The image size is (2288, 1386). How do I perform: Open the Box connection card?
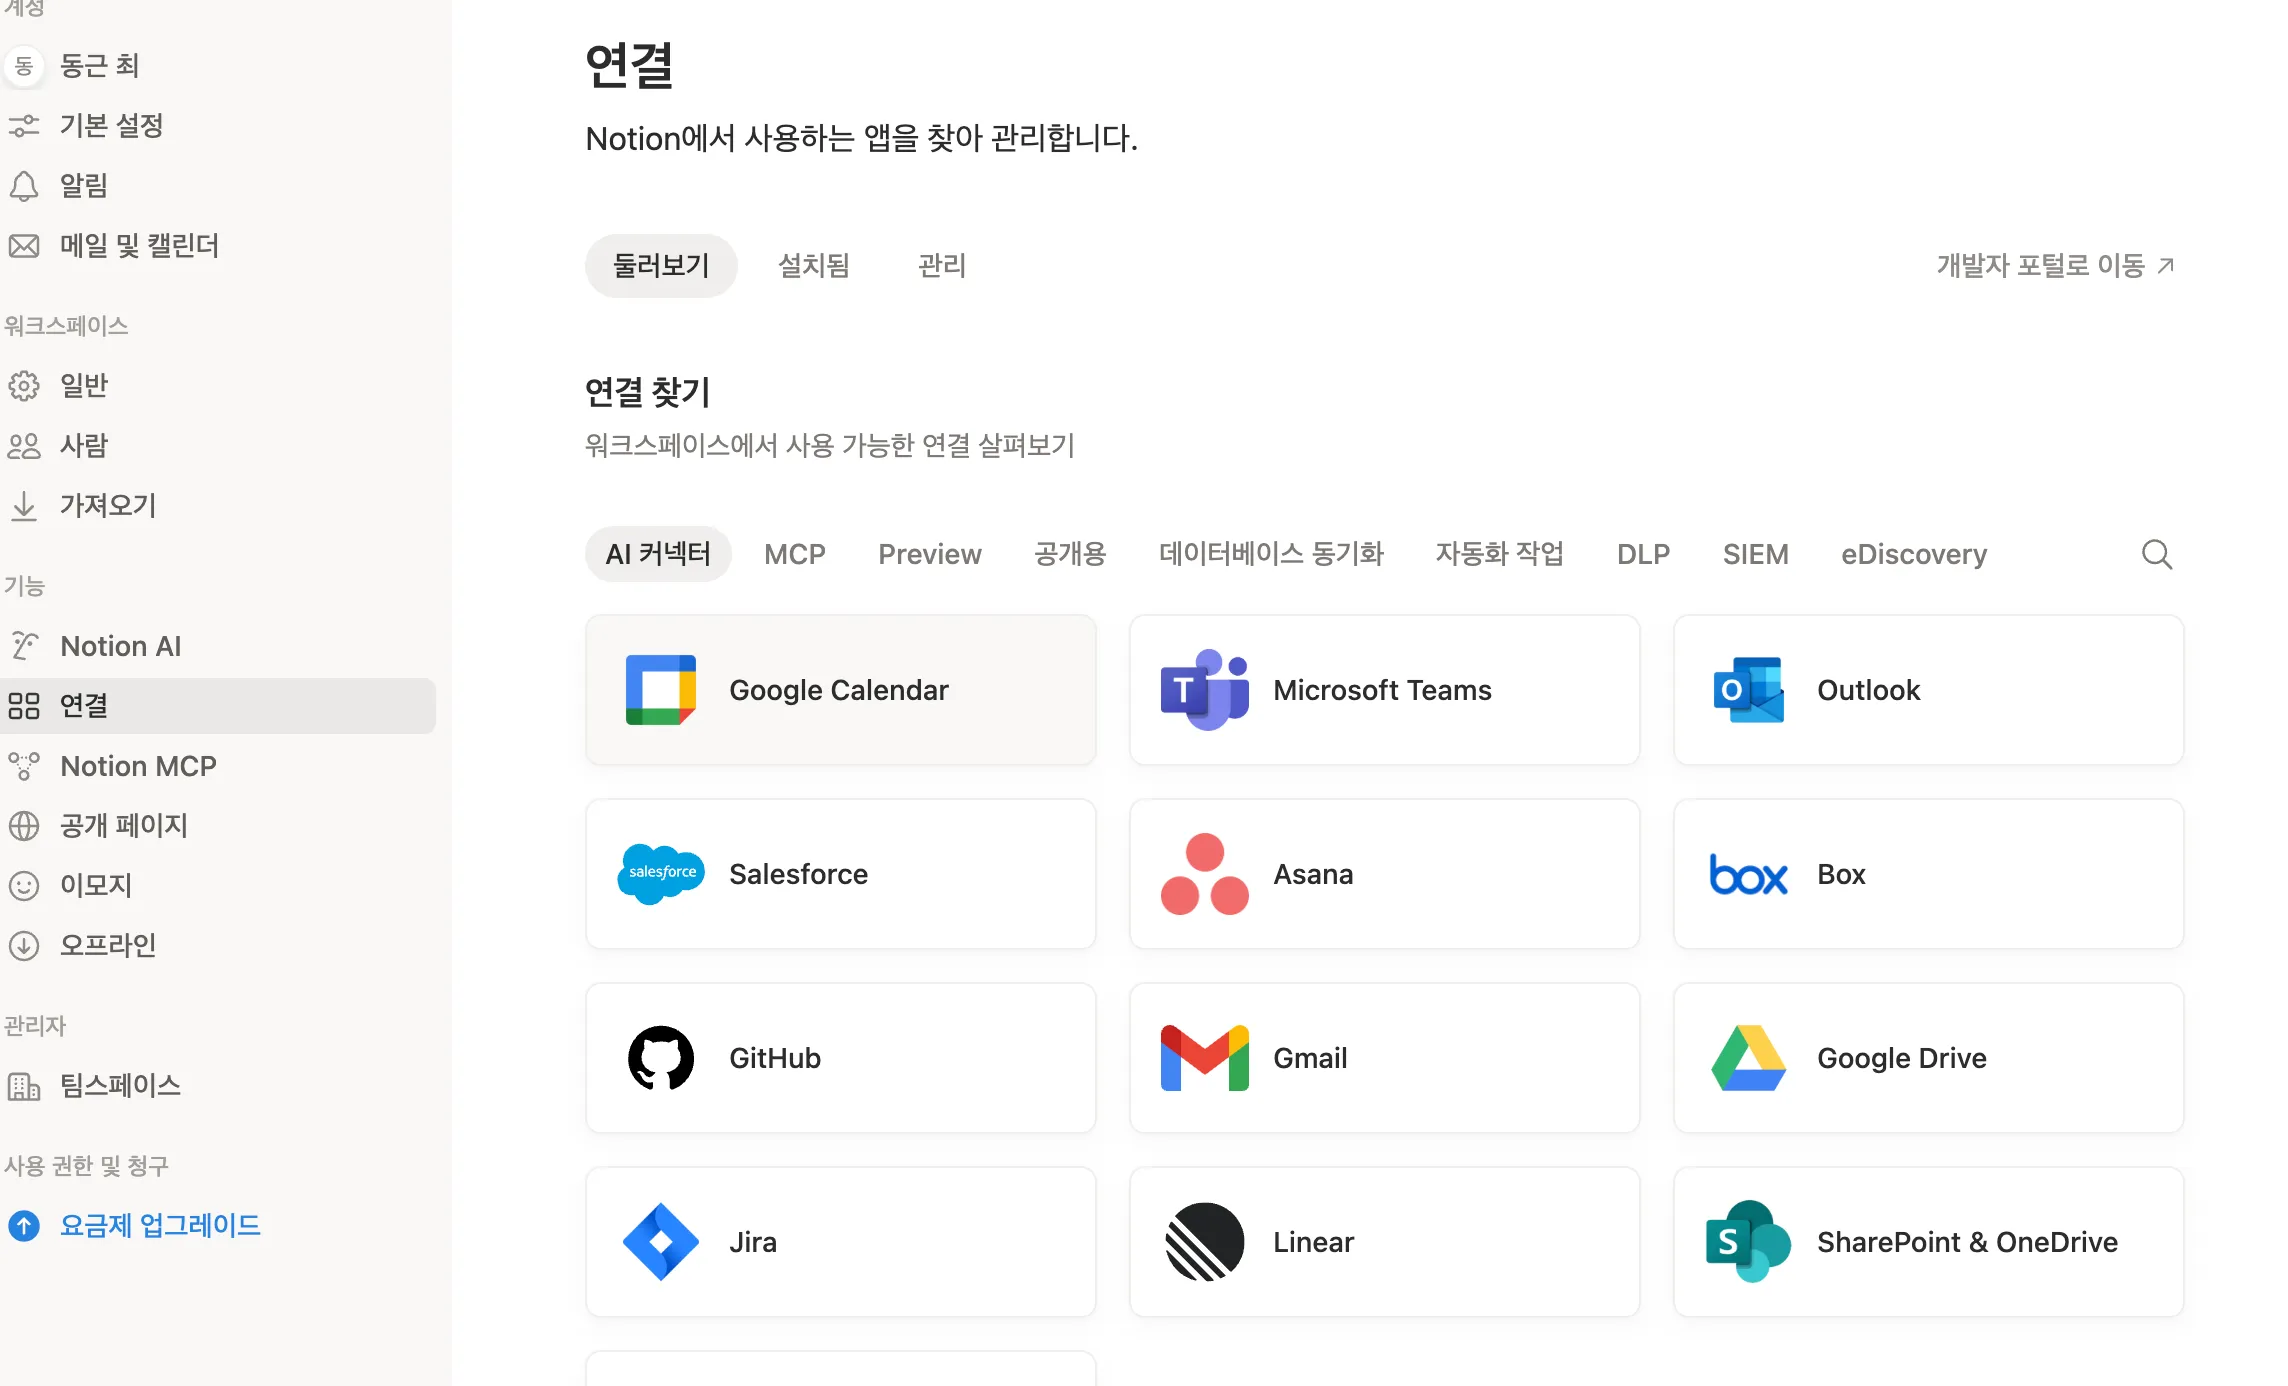(x=1929, y=874)
